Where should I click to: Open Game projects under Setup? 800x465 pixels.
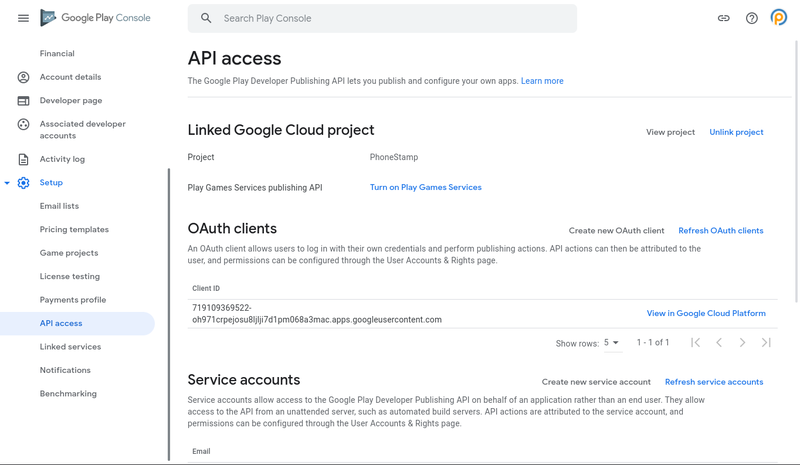click(x=69, y=253)
